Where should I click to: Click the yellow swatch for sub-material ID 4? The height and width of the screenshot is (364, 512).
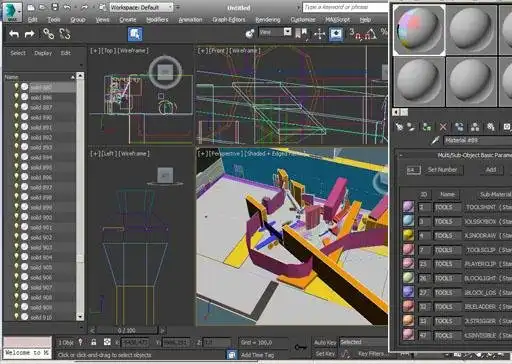tap(408, 235)
